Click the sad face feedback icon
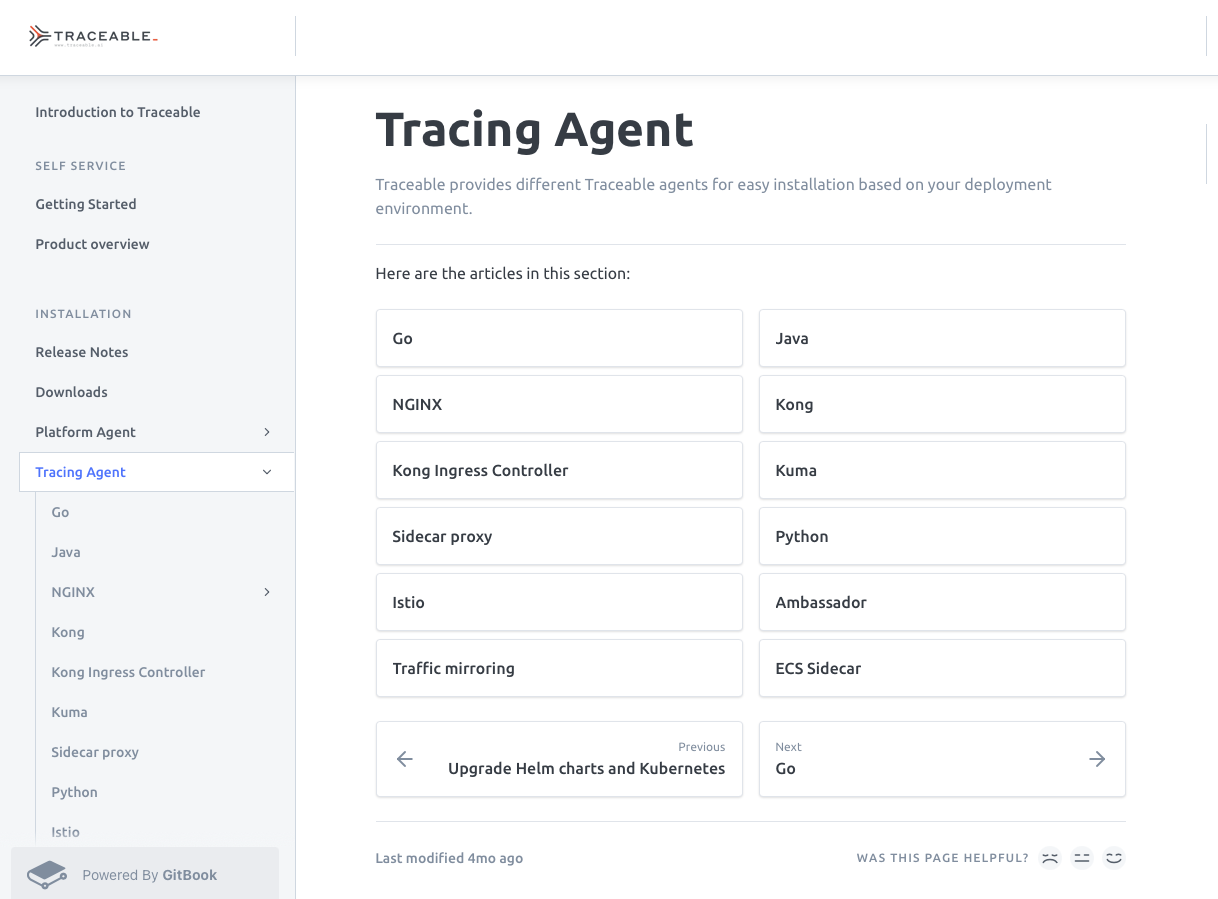This screenshot has width=1218, height=899. (x=1049, y=858)
